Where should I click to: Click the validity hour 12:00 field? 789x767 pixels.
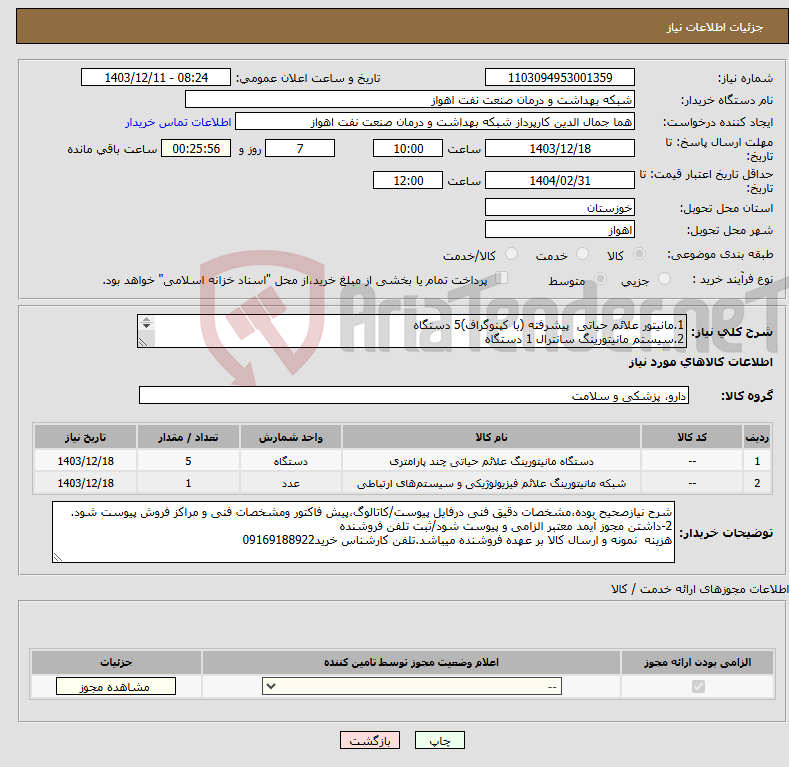coord(408,180)
